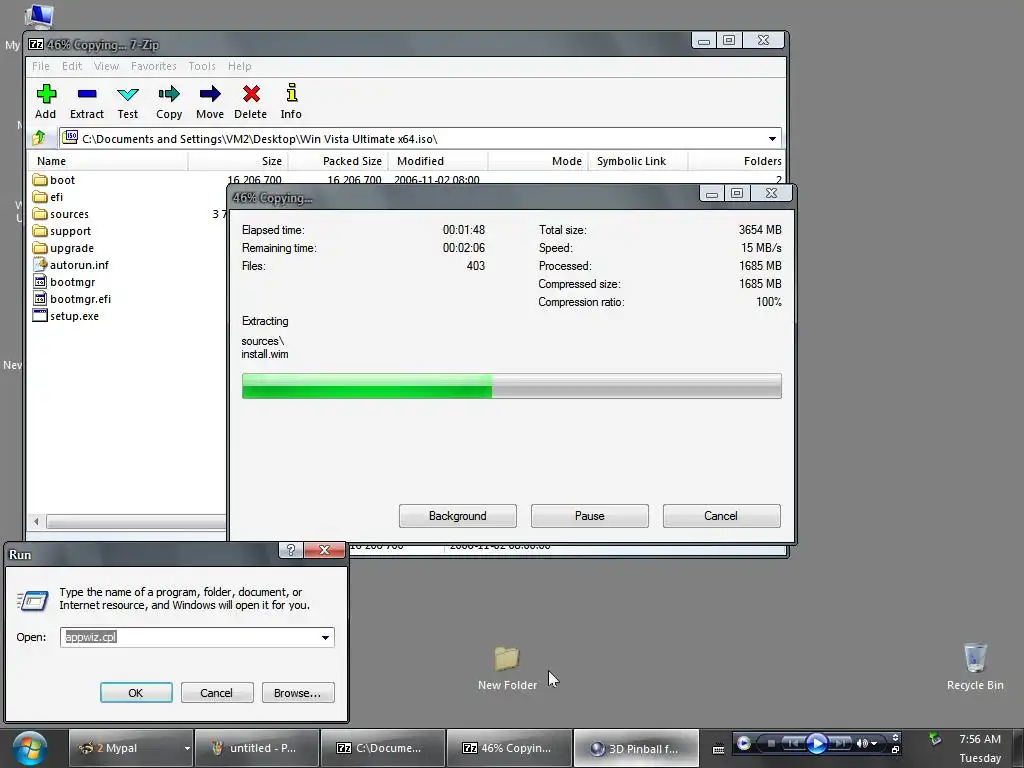
Task: Open the Windows Start orb
Action: [29, 748]
